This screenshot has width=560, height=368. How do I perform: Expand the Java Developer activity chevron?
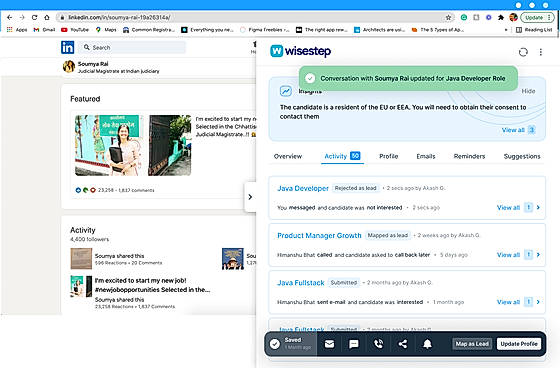tap(538, 207)
